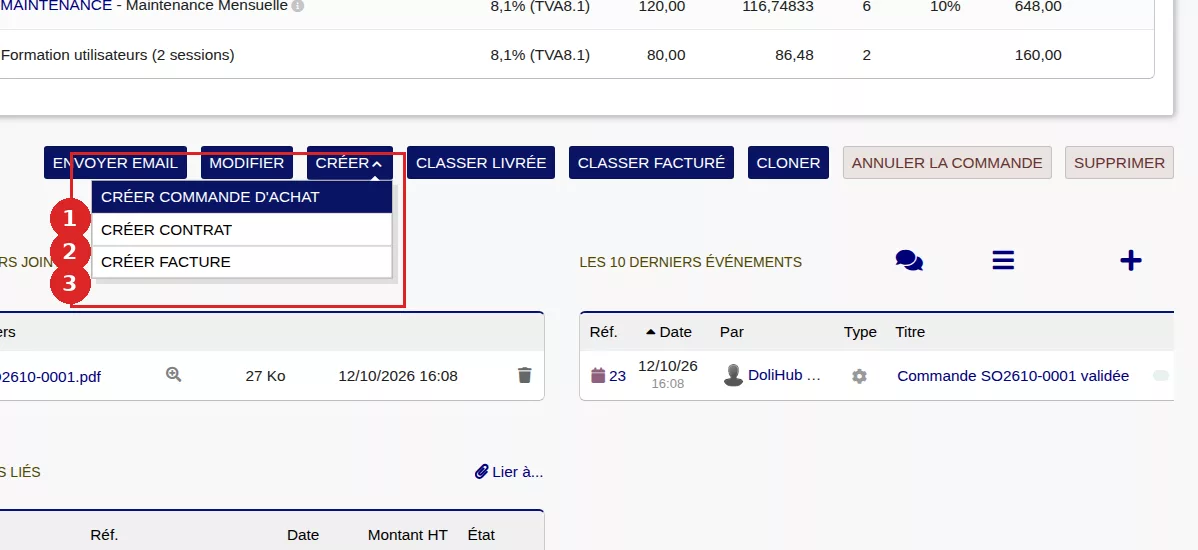Click the Supprimer button
1198x550 pixels.
point(1119,163)
